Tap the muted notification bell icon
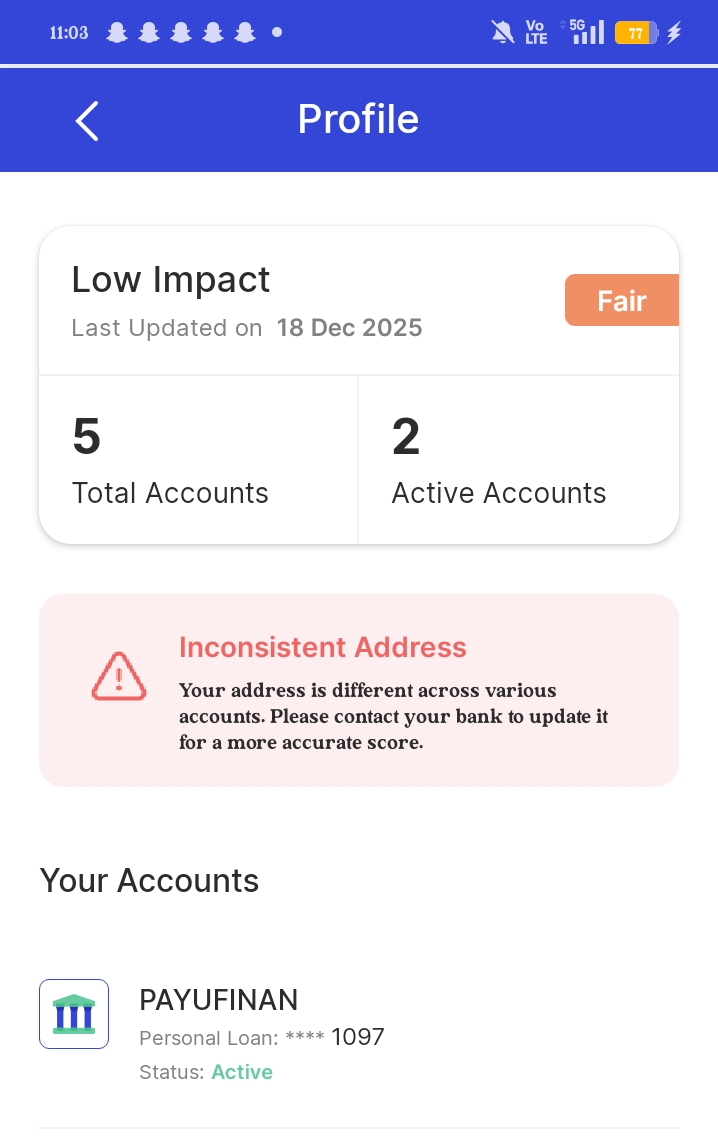This screenshot has height=1137, width=718. pyautogui.click(x=503, y=33)
